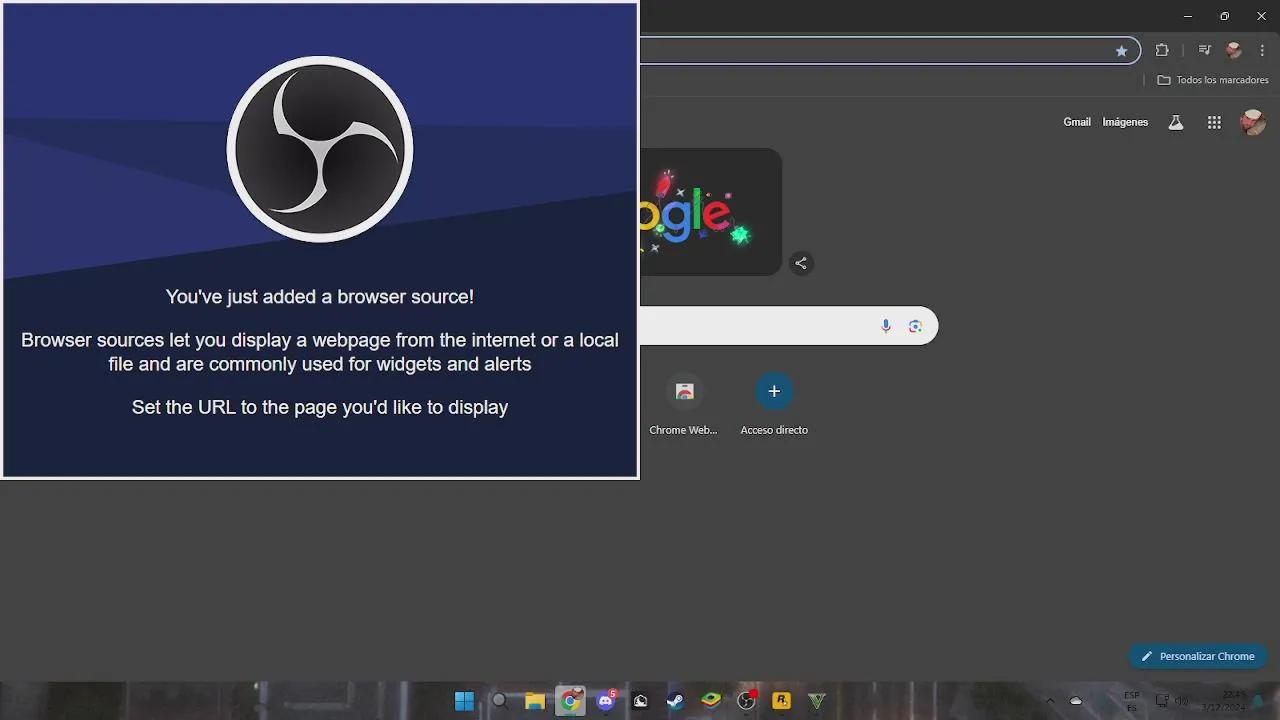Screen dimensions: 1280x720
Task: Switch to Chrome in the taskbar
Action: (x=570, y=701)
